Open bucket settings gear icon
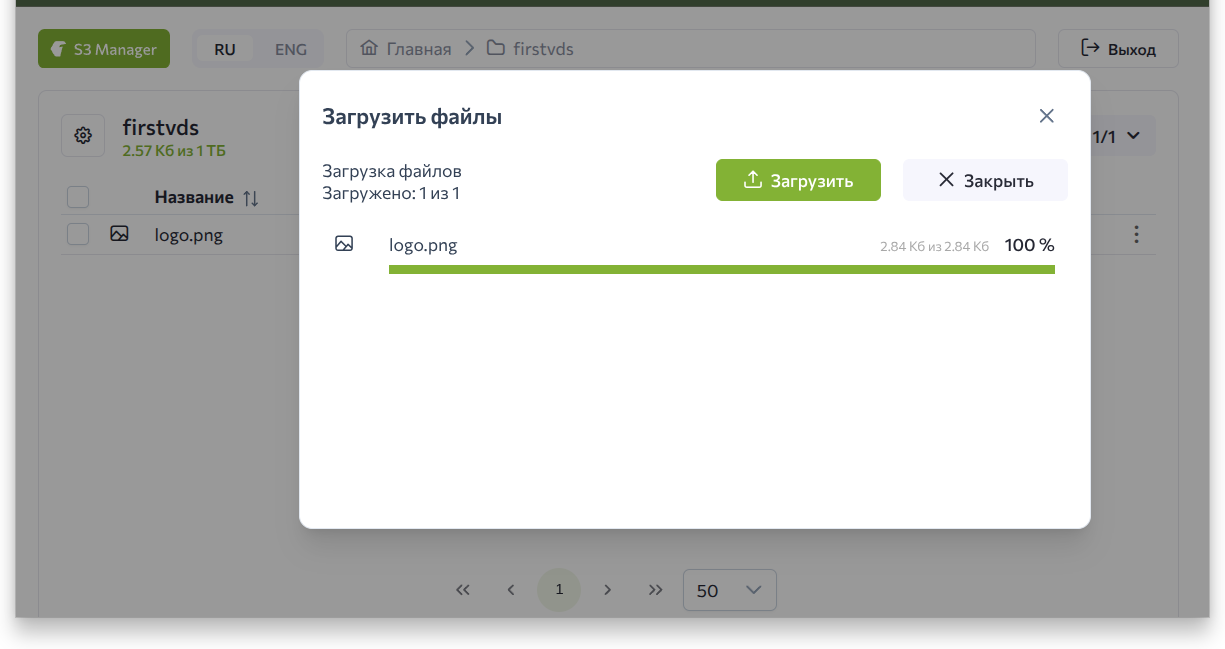Viewport: 1225px width, 649px height. coord(83,136)
